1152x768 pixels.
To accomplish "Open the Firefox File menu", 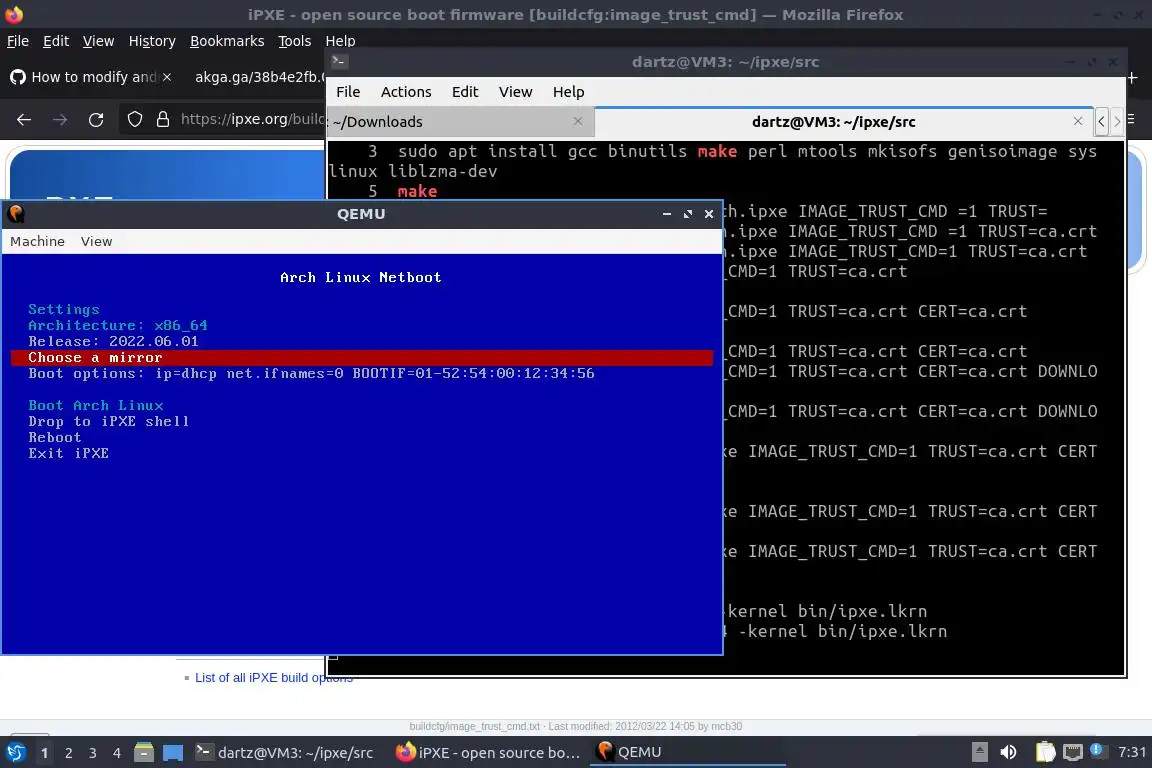I will (x=18, y=41).
